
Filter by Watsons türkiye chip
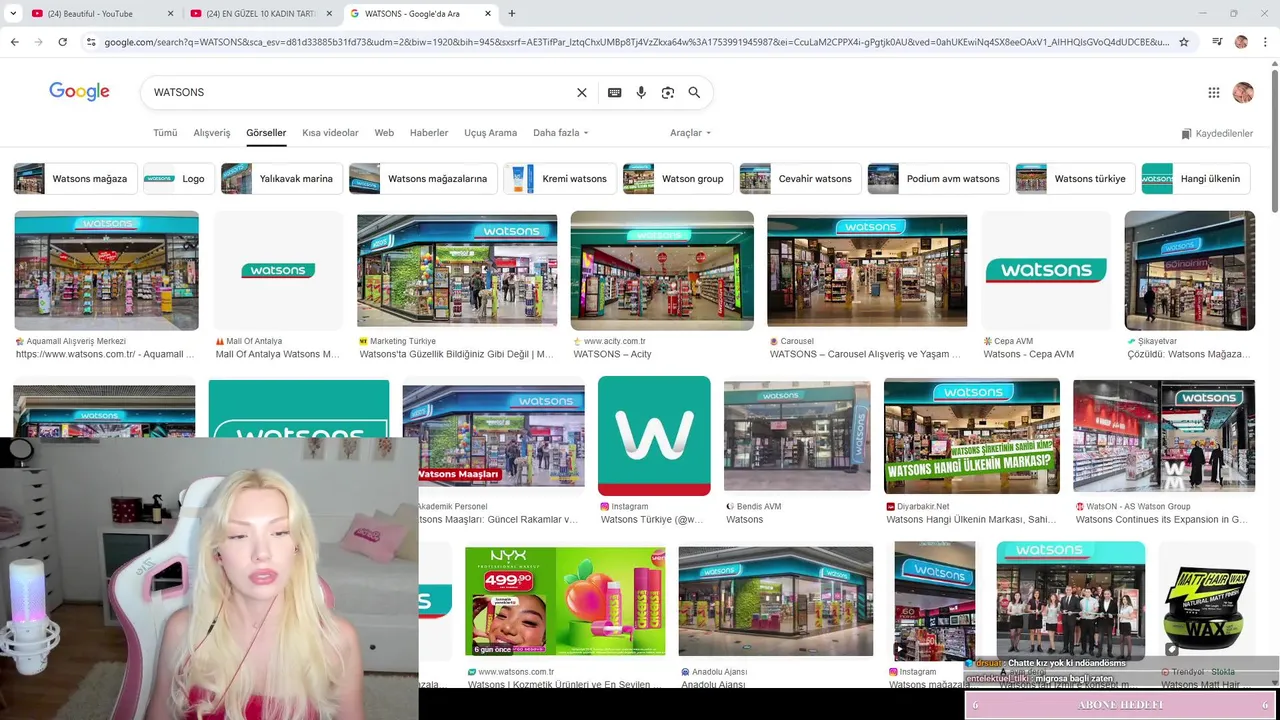coord(1075,179)
